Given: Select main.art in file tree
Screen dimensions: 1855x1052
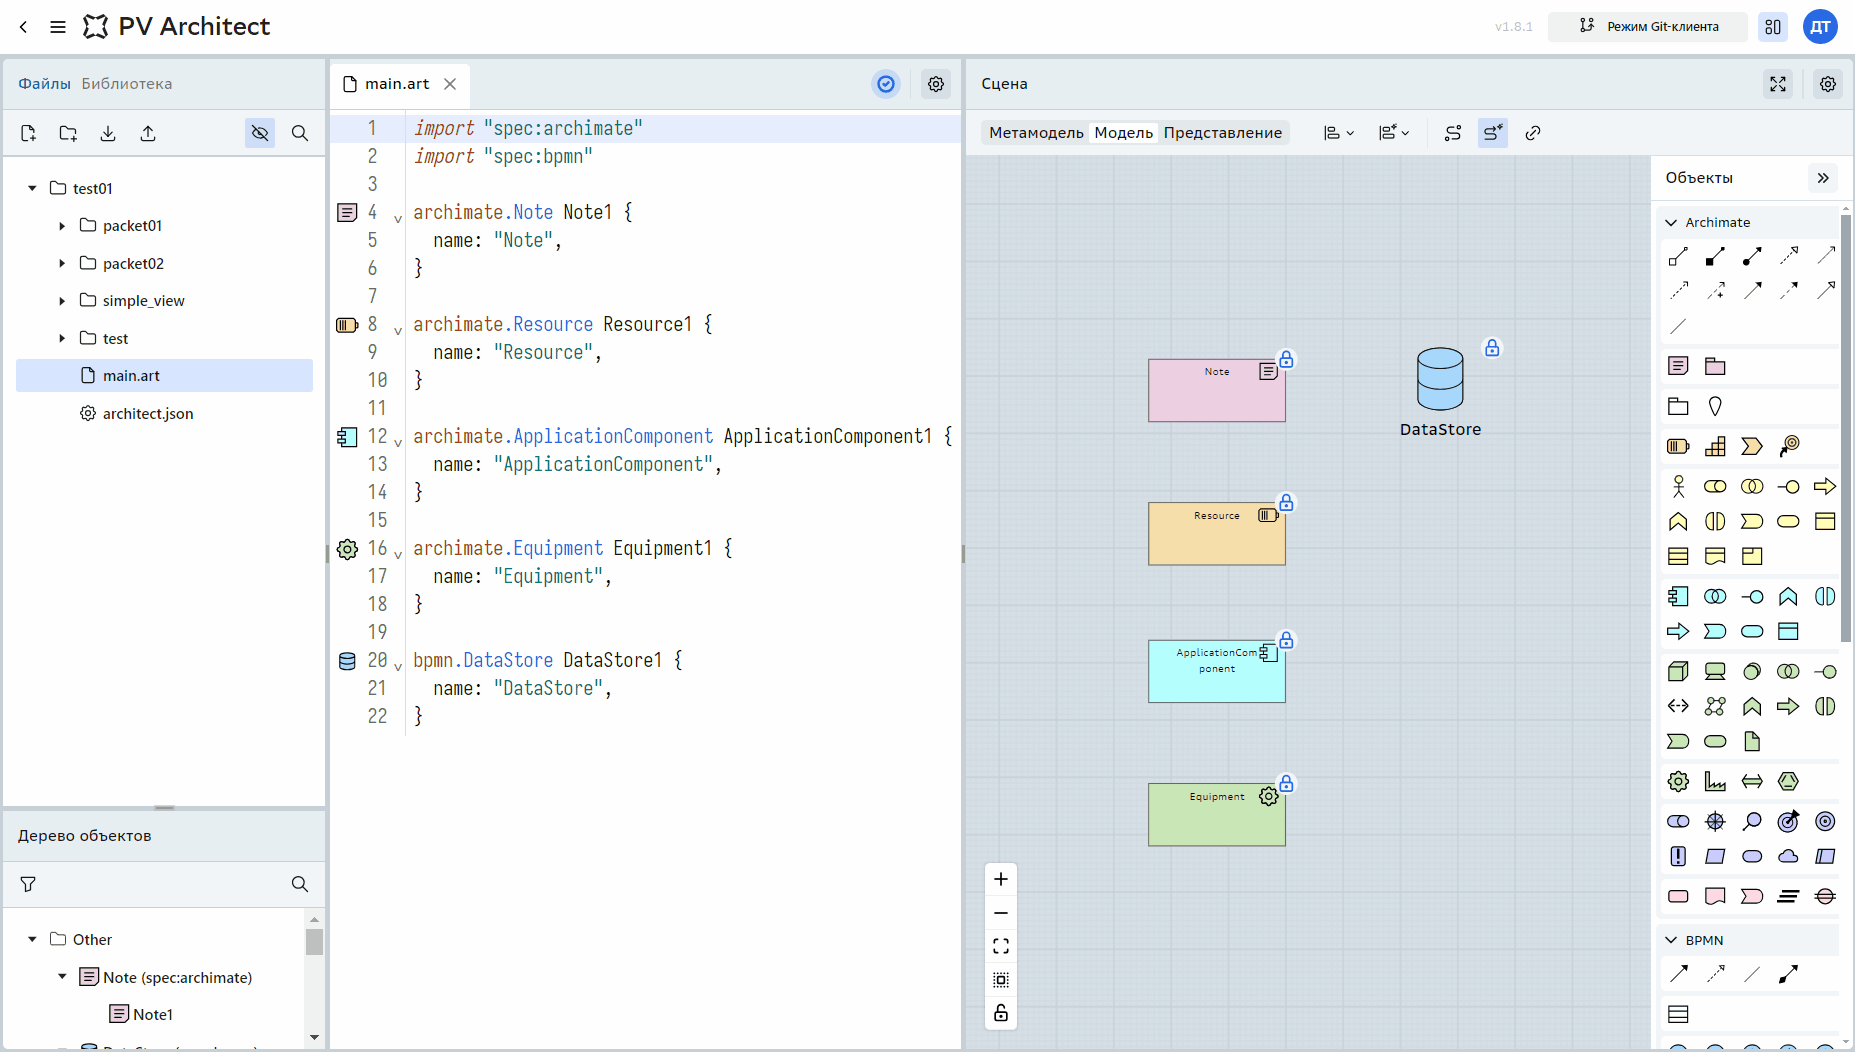Looking at the screenshot, I should [164, 376].
